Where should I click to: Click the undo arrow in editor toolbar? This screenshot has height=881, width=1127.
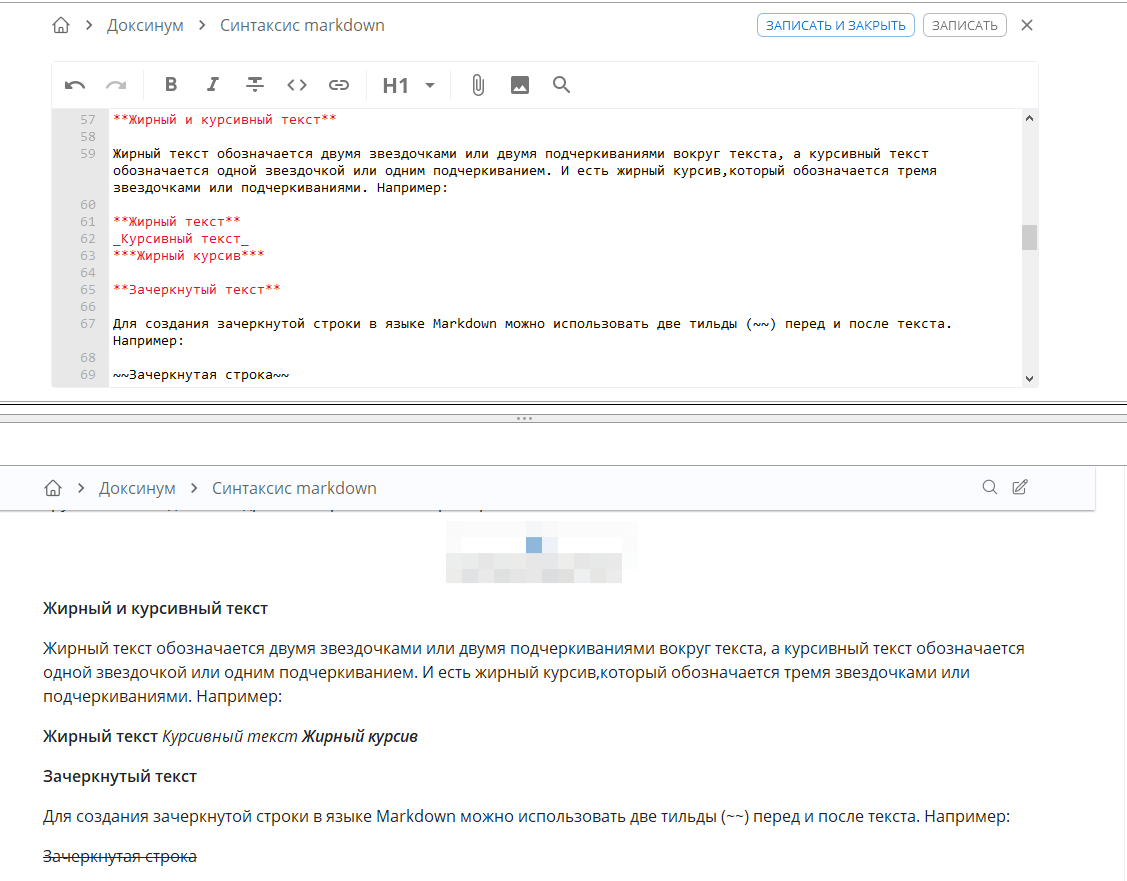75,85
